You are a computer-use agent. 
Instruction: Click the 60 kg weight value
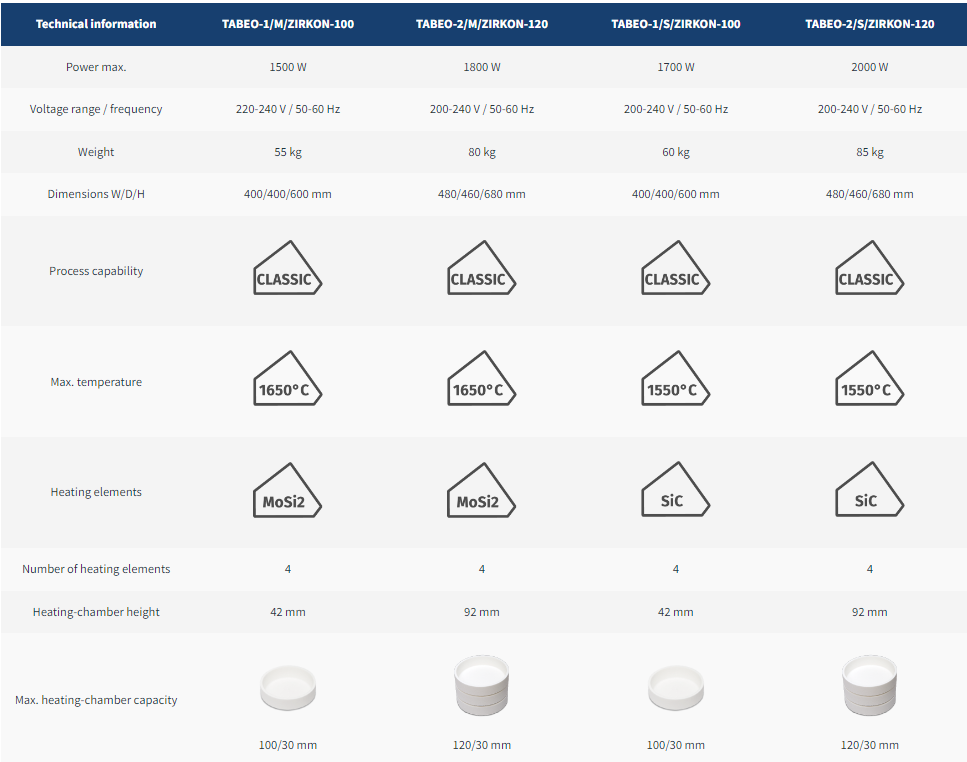pos(676,152)
